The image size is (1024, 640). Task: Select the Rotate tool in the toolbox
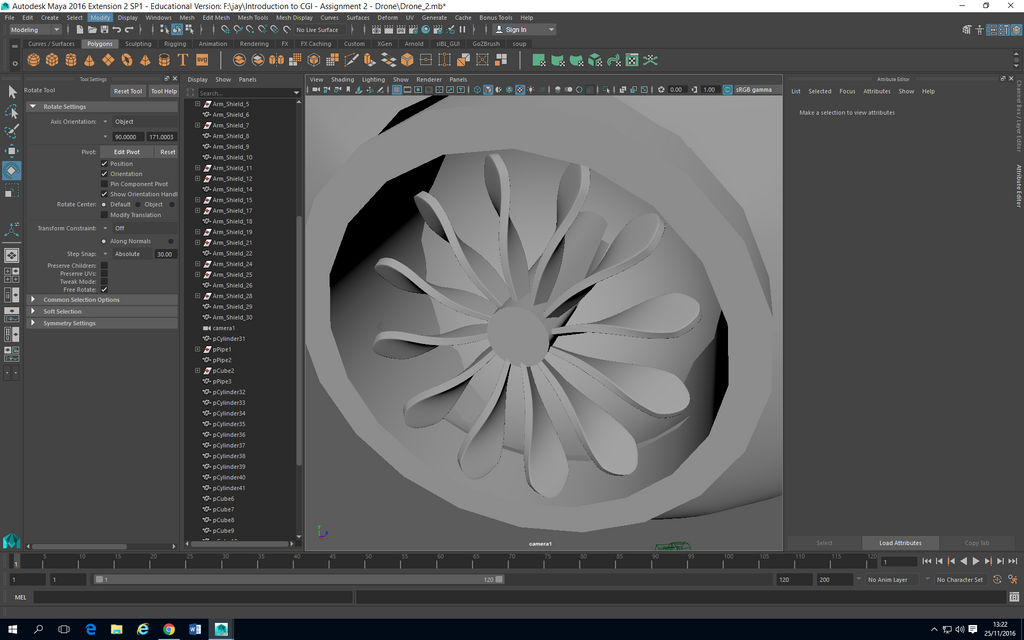click(12, 170)
